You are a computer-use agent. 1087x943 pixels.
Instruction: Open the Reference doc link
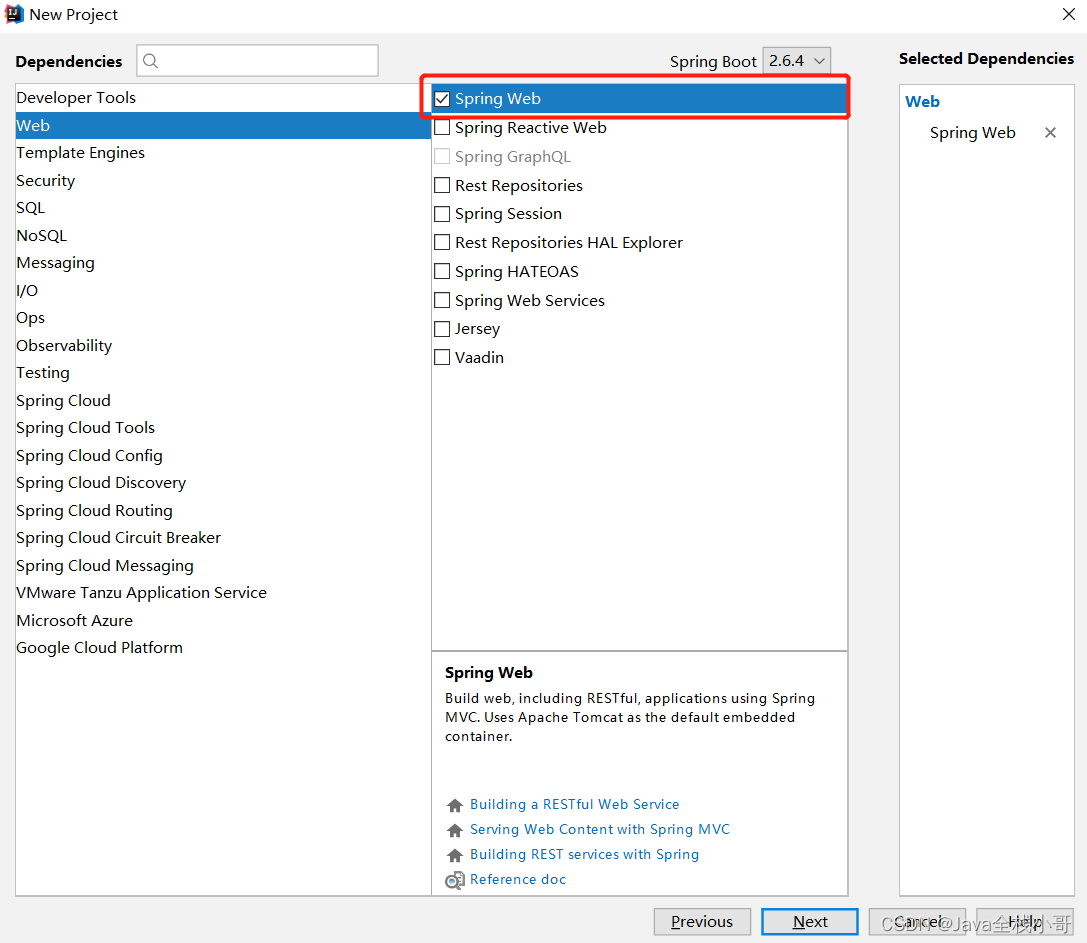518,879
